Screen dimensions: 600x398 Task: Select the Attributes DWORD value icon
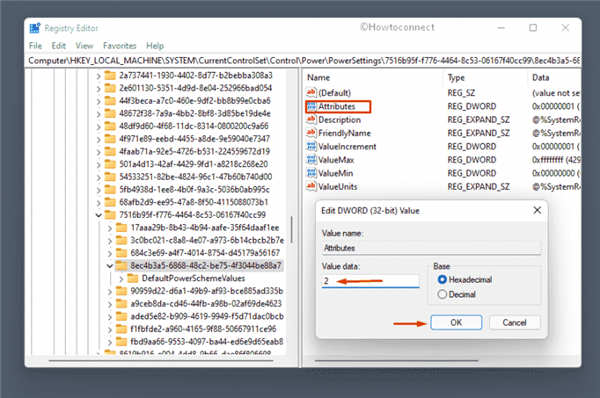[311, 106]
